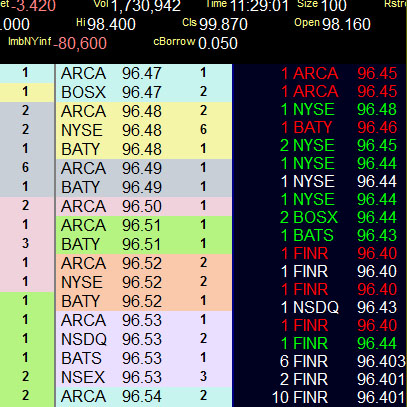Click the 10 FINR 96.401 print
This screenshot has height=407, width=407.
(x=339, y=397)
